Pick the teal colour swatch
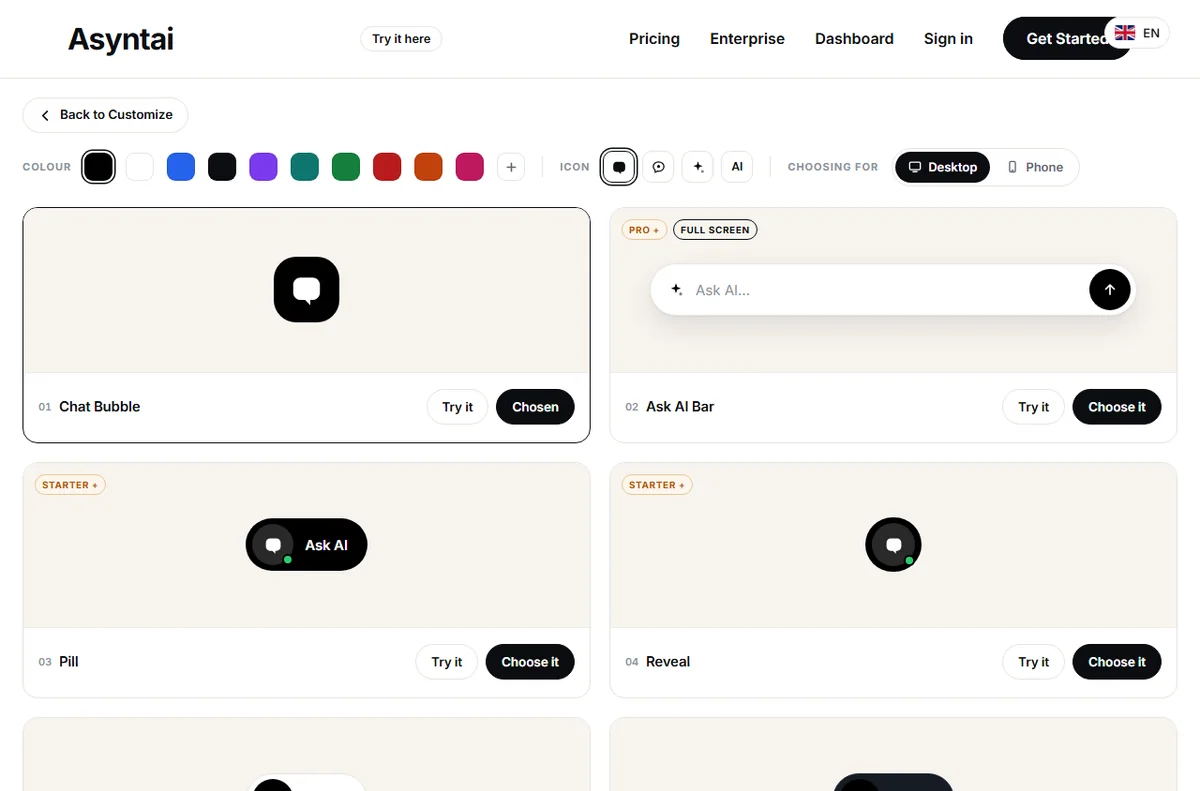 tap(305, 167)
